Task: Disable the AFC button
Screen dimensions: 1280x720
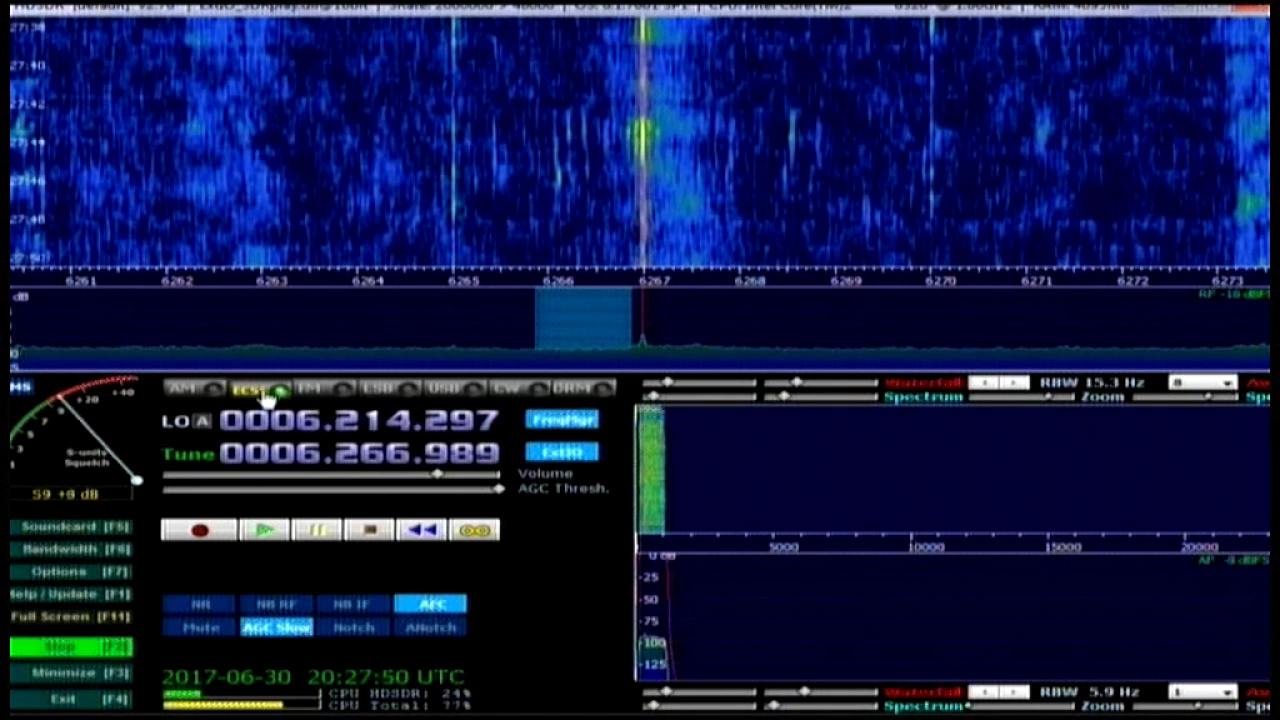Action: (x=430, y=604)
